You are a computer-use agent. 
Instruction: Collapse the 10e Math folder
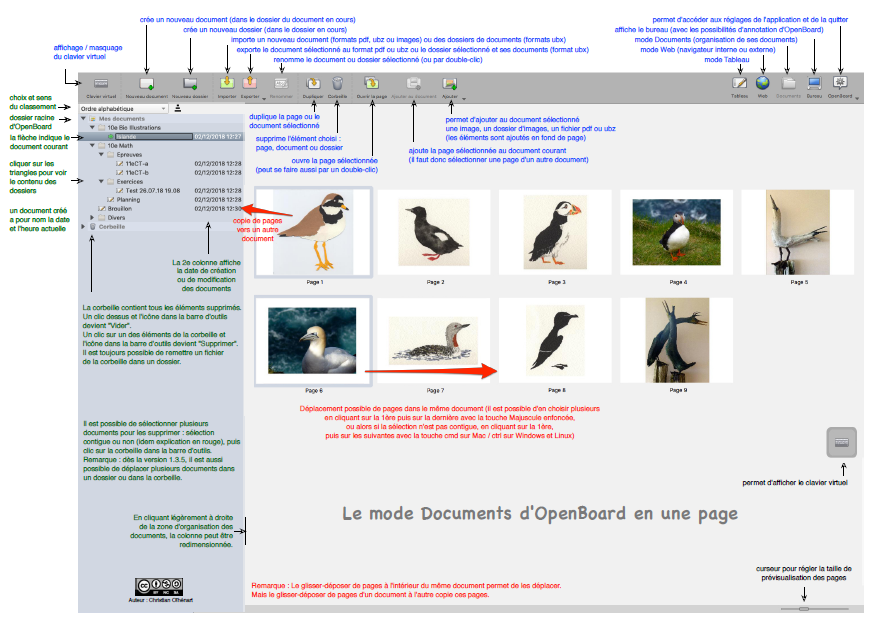(93, 146)
